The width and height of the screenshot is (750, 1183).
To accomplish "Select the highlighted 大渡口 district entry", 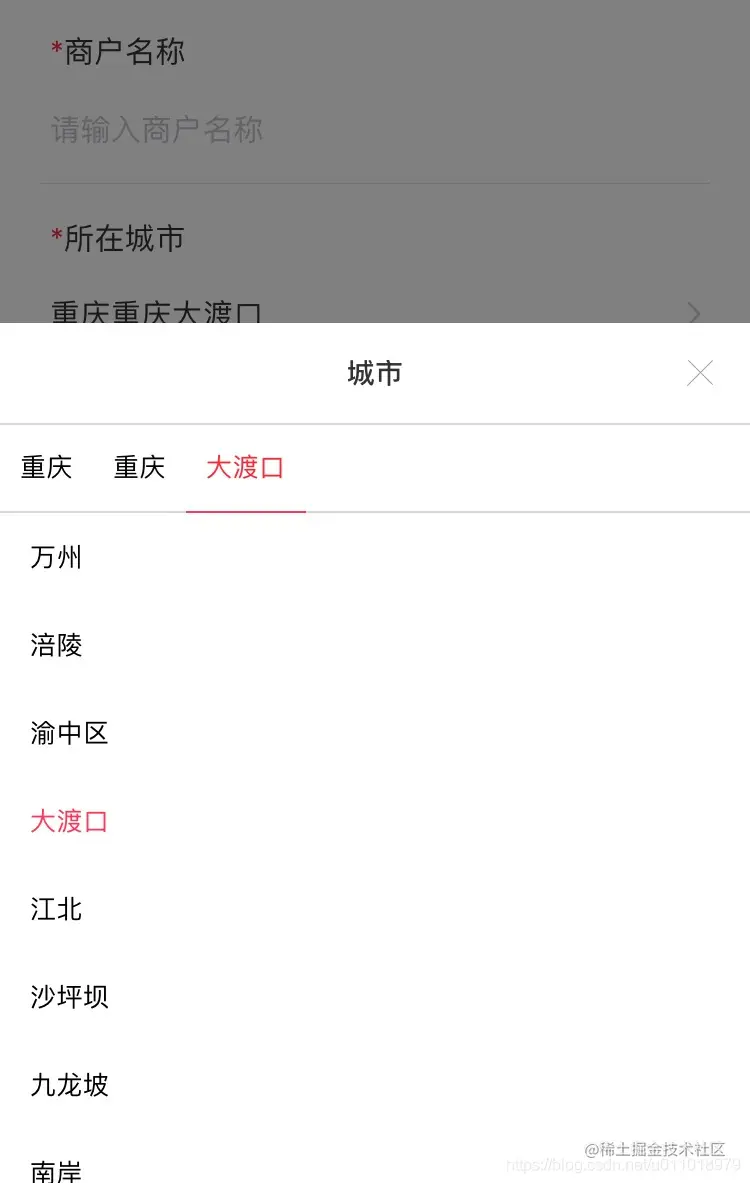I will (x=68, y=821).
